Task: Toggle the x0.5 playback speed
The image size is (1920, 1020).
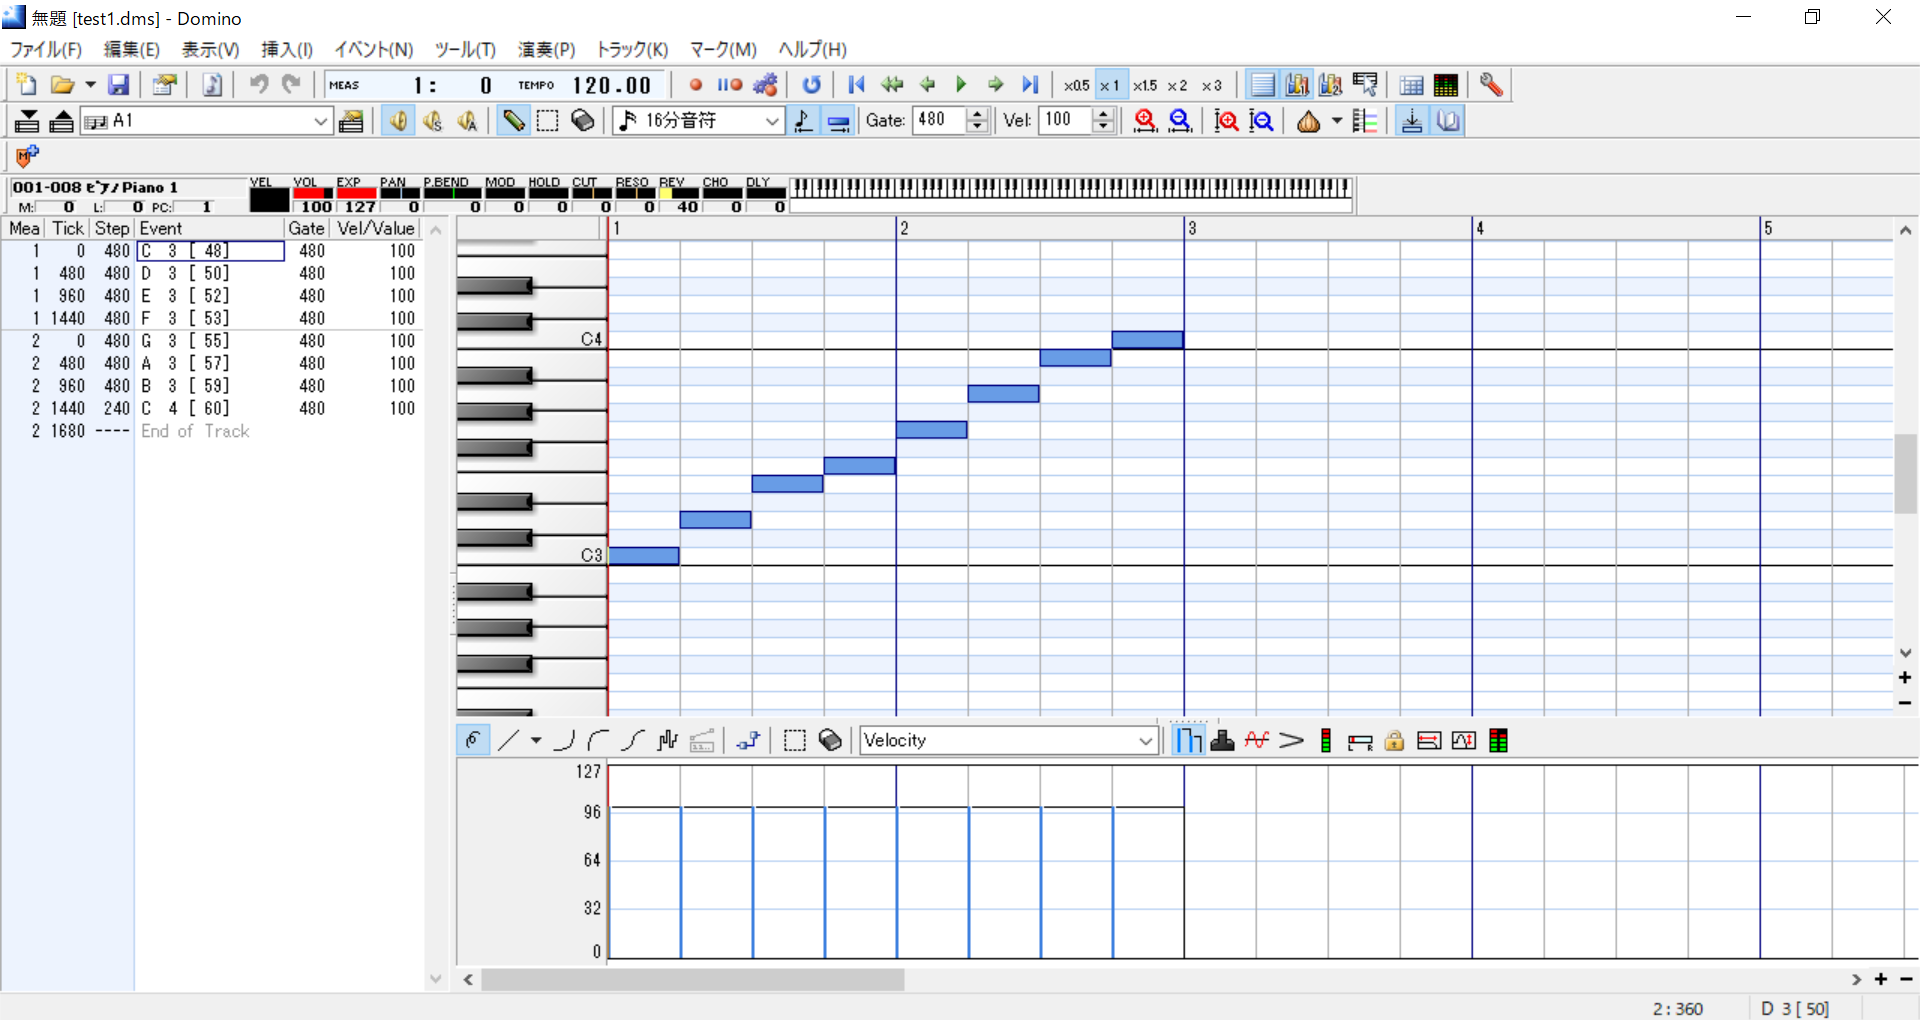Action: point(1076,85)
